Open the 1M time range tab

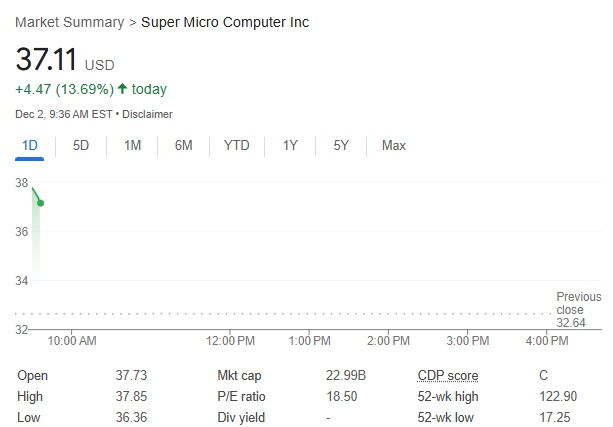[132, 146]
